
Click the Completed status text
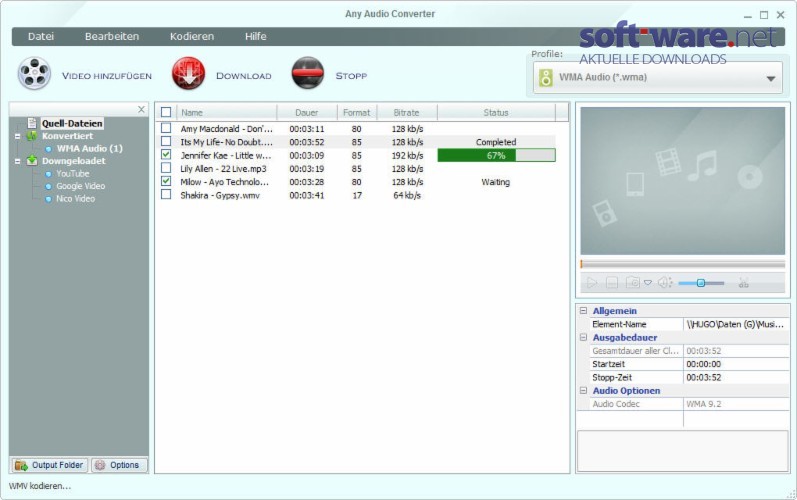pos(496,142)
